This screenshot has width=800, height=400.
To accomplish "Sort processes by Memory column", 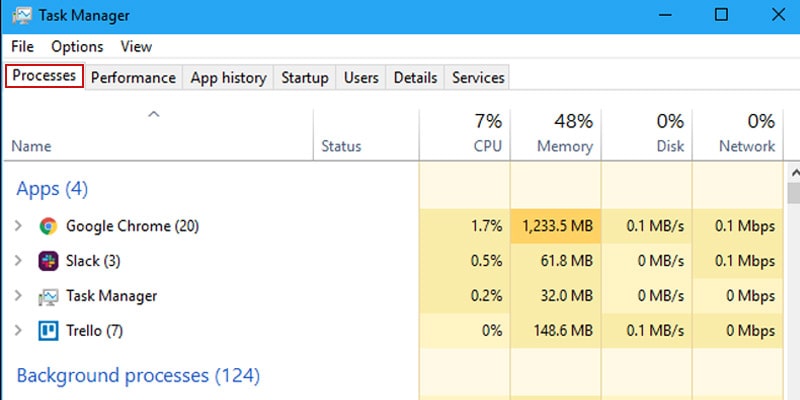I will coord(556,134).
